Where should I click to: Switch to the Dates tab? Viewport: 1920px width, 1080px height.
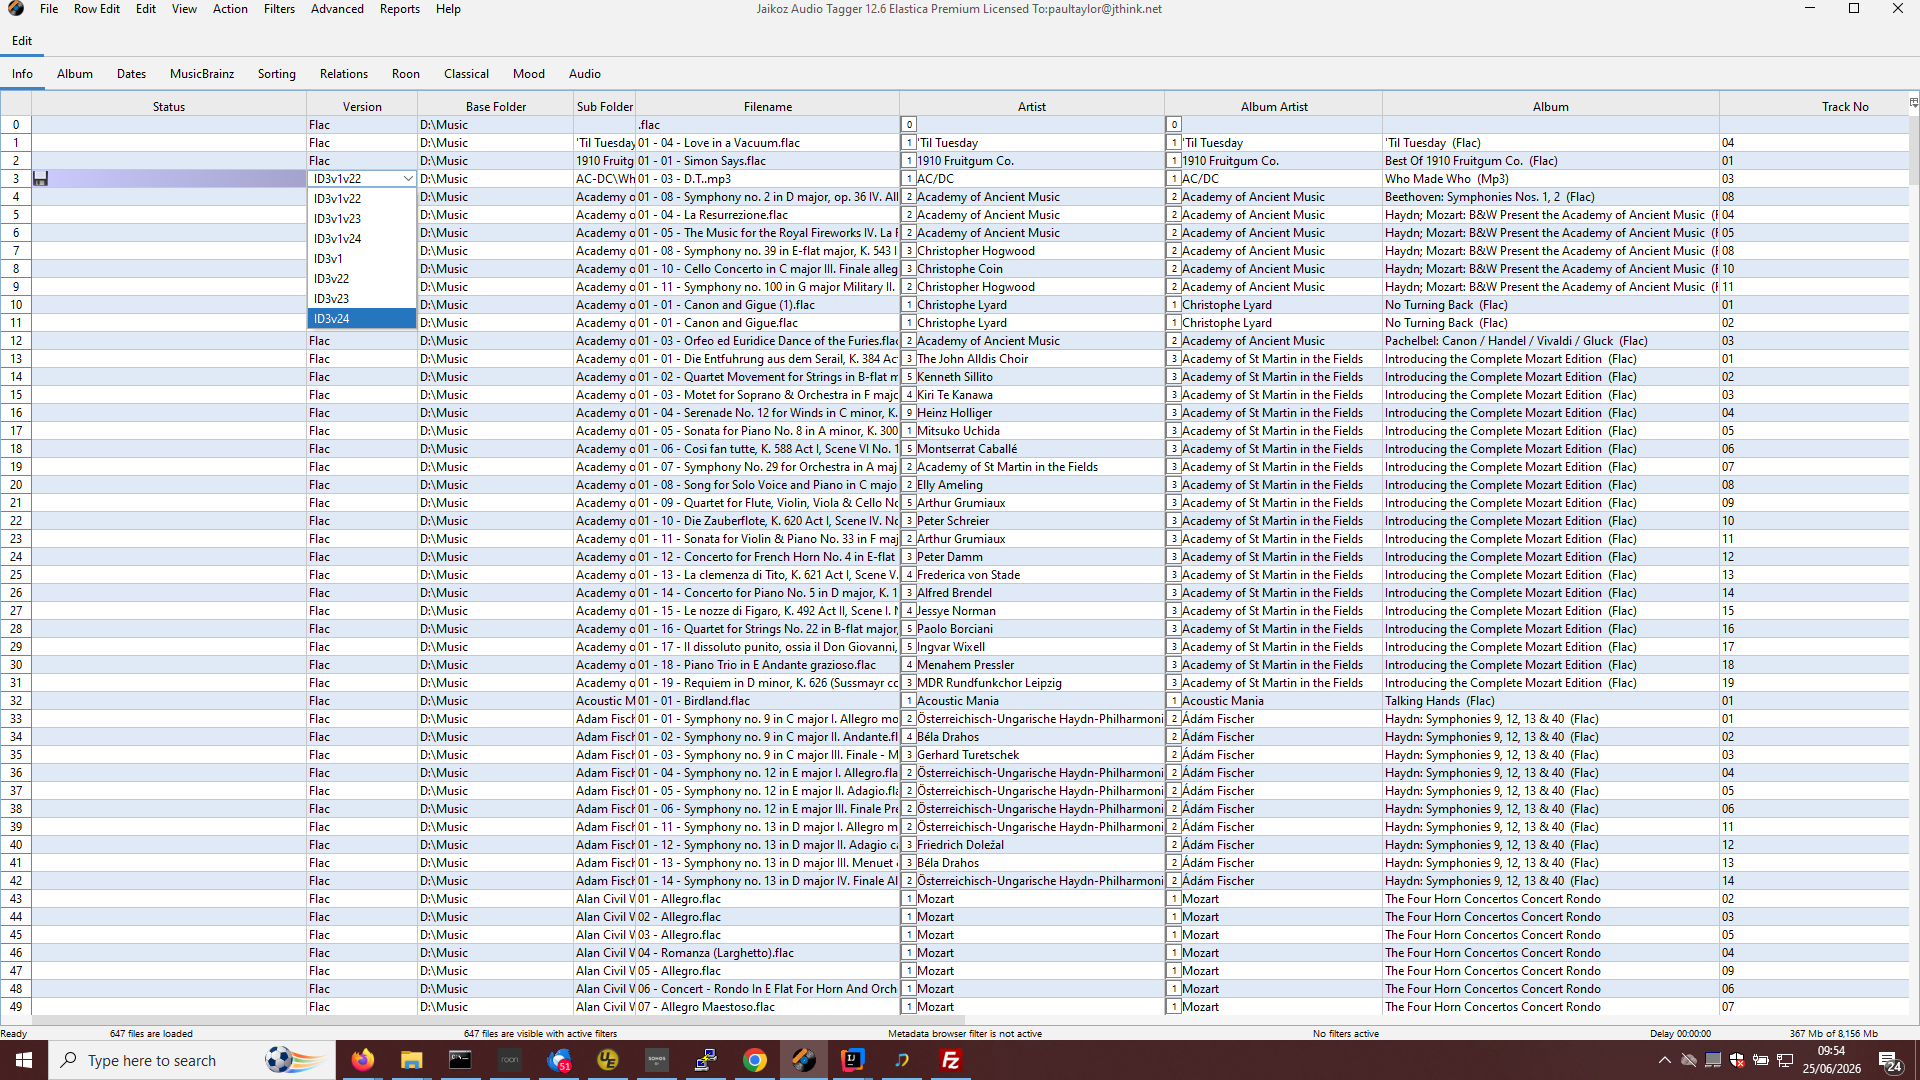131,74
